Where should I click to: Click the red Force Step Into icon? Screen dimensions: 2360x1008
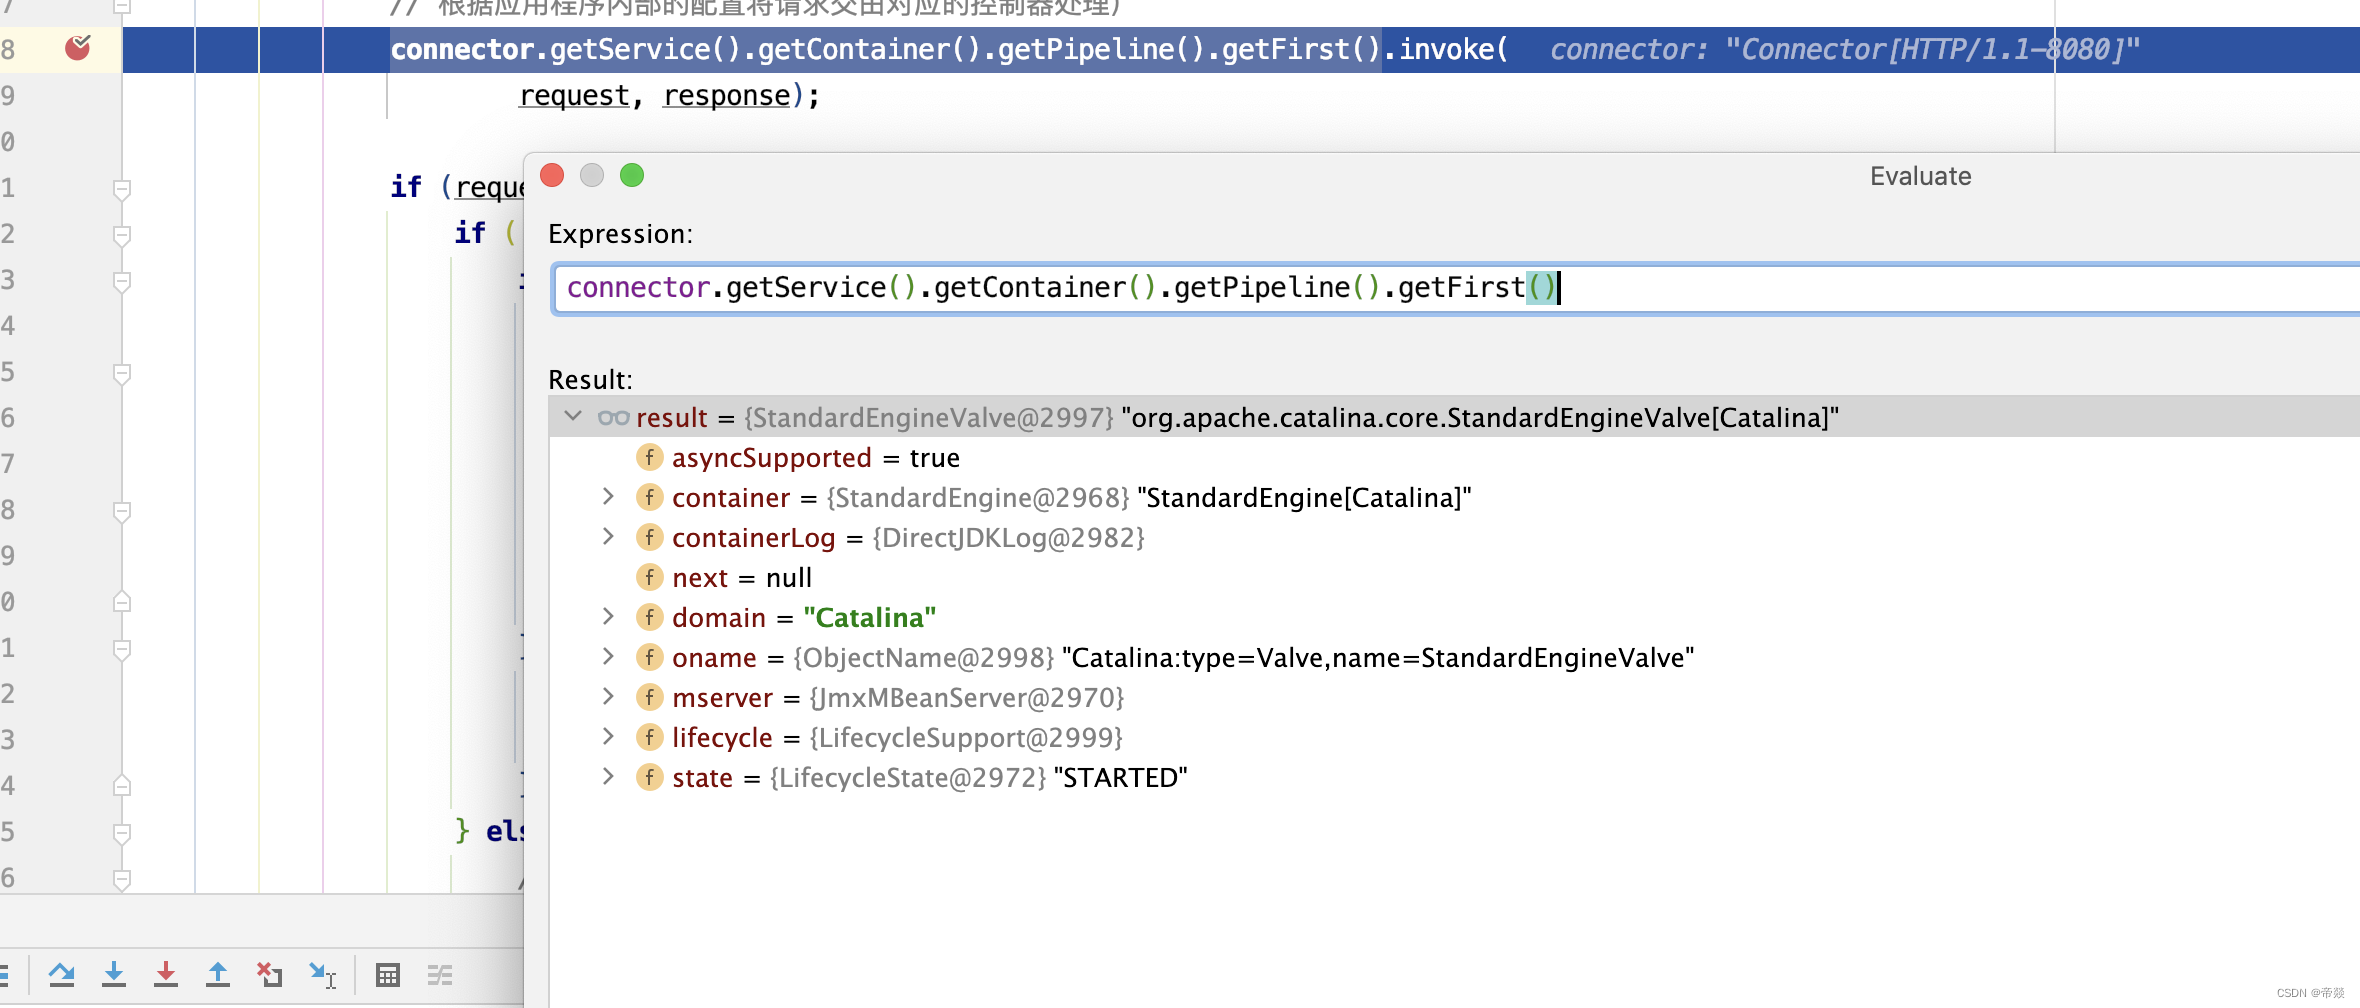tap(166, 974)
